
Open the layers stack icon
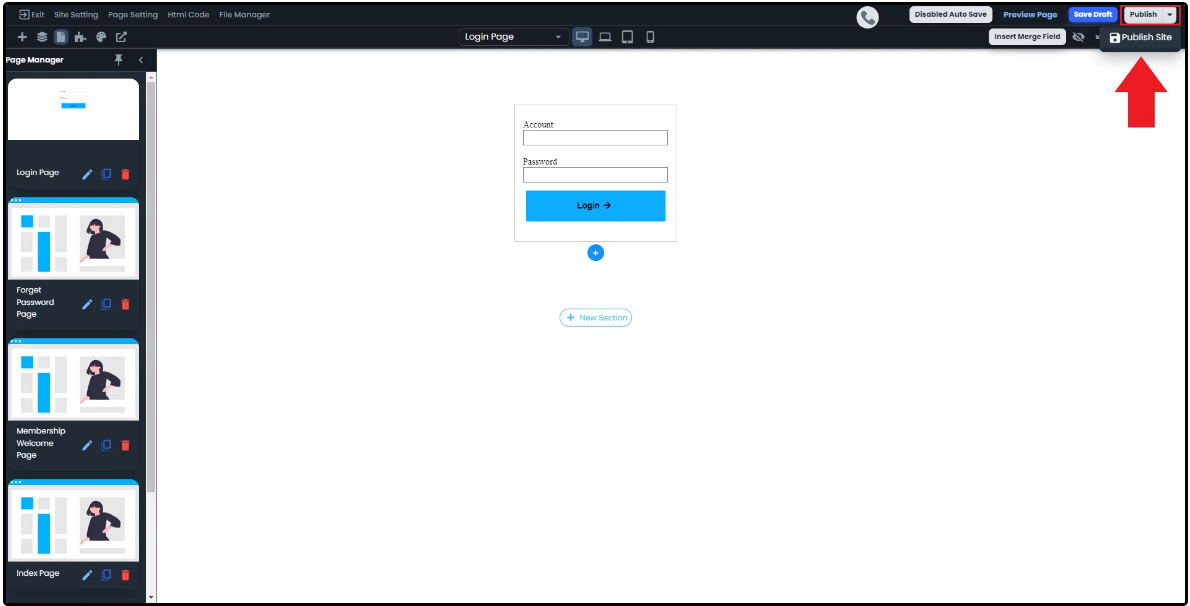coord(42,37)
